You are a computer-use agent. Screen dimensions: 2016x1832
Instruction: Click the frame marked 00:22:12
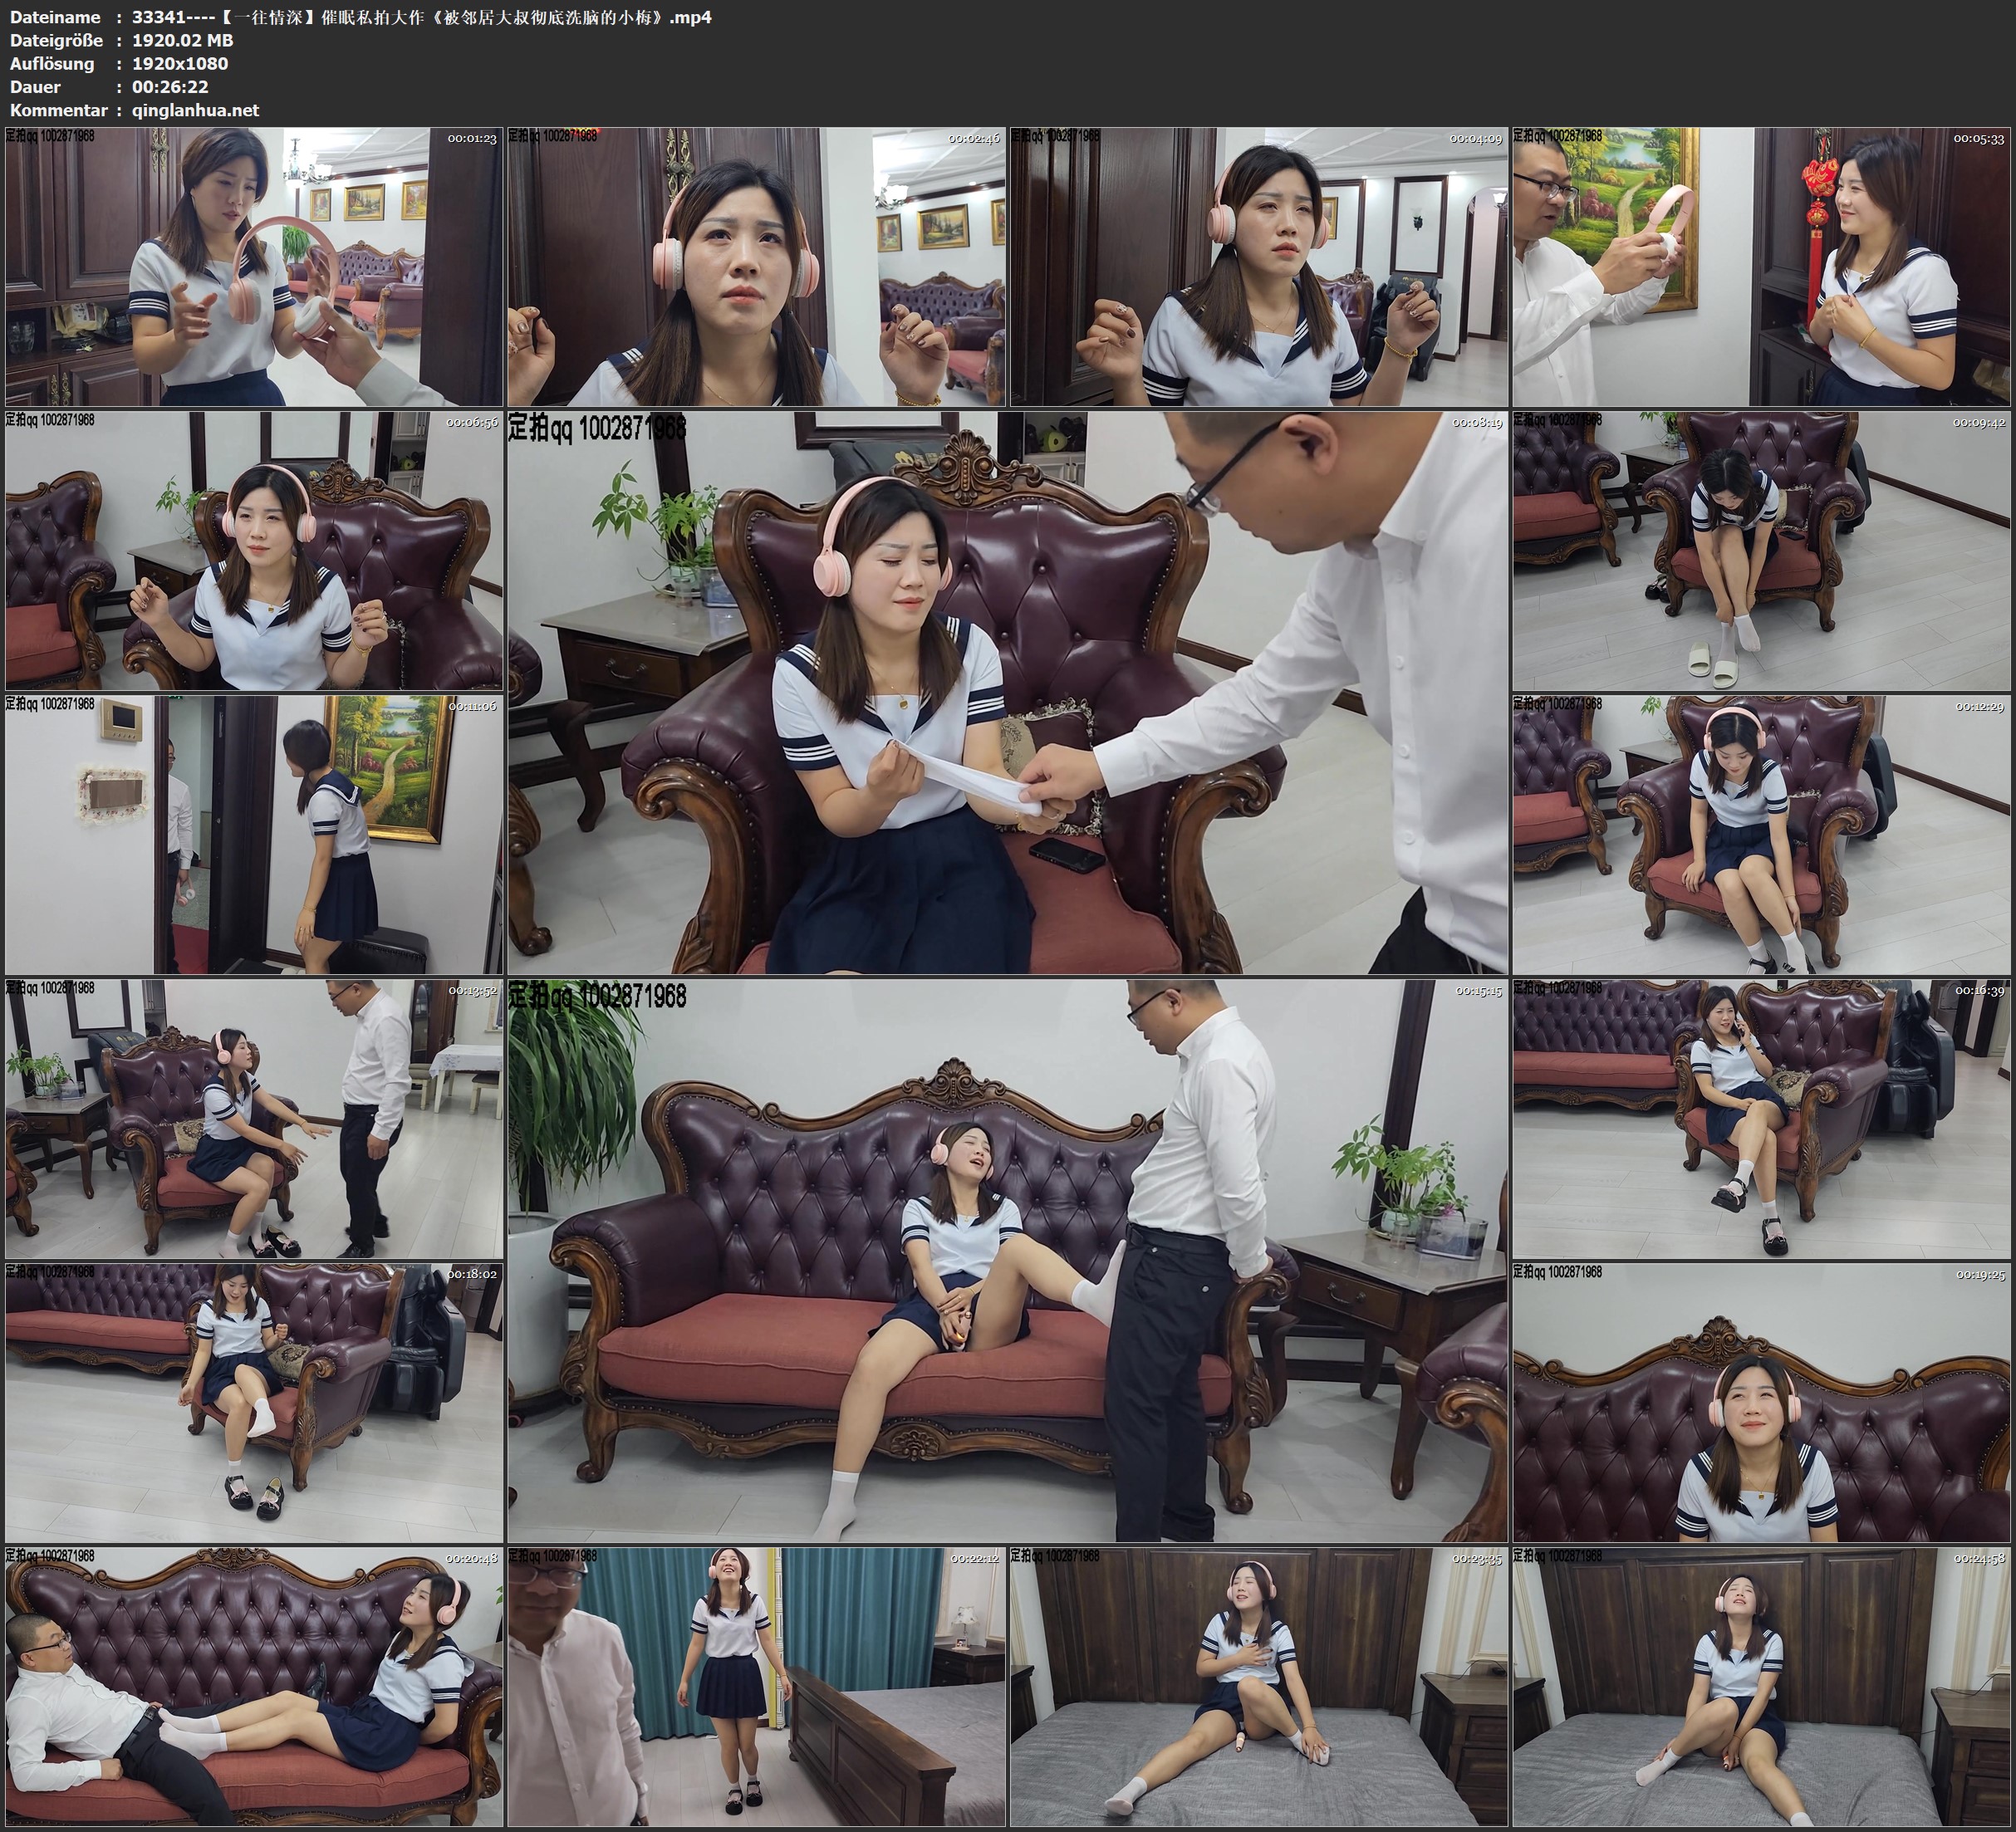point(756,1686)
